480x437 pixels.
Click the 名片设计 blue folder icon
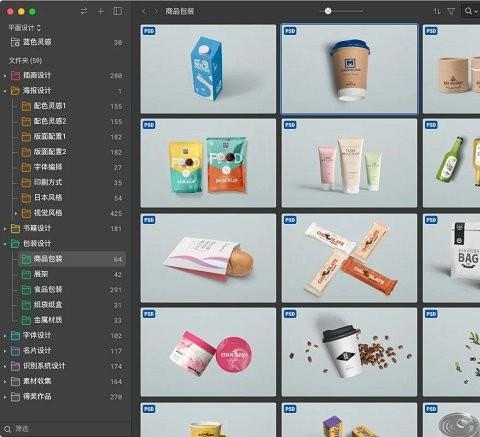click(15, 351)
